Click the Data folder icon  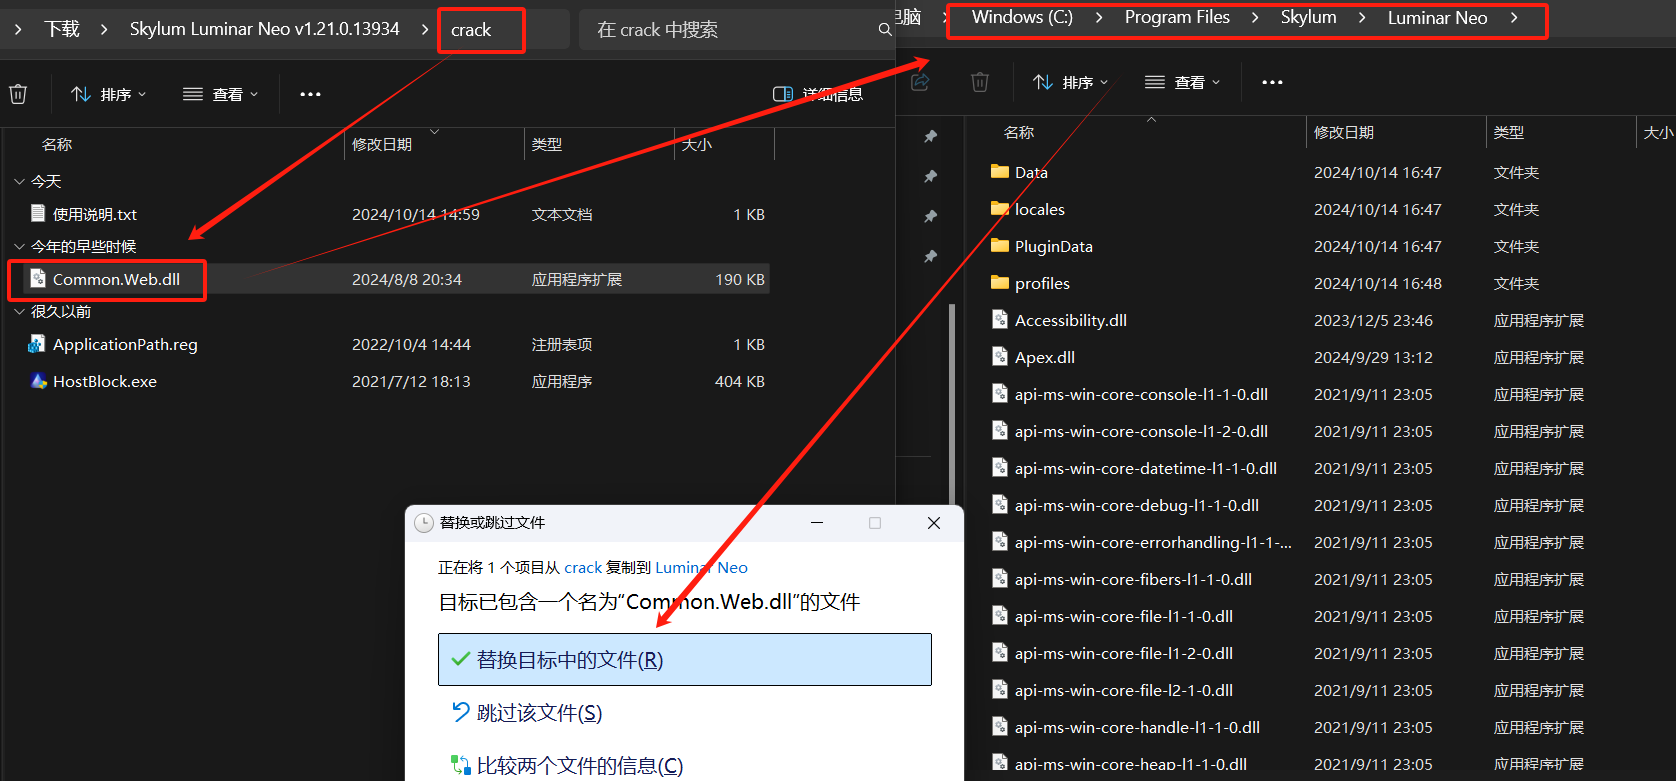(x=1000, y=171)
